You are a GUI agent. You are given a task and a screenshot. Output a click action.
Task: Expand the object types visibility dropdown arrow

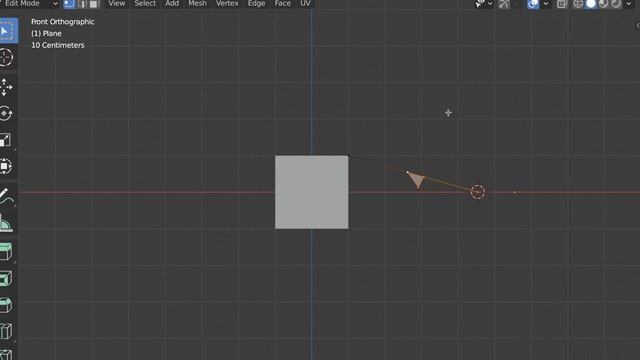(x=490, y=4)
